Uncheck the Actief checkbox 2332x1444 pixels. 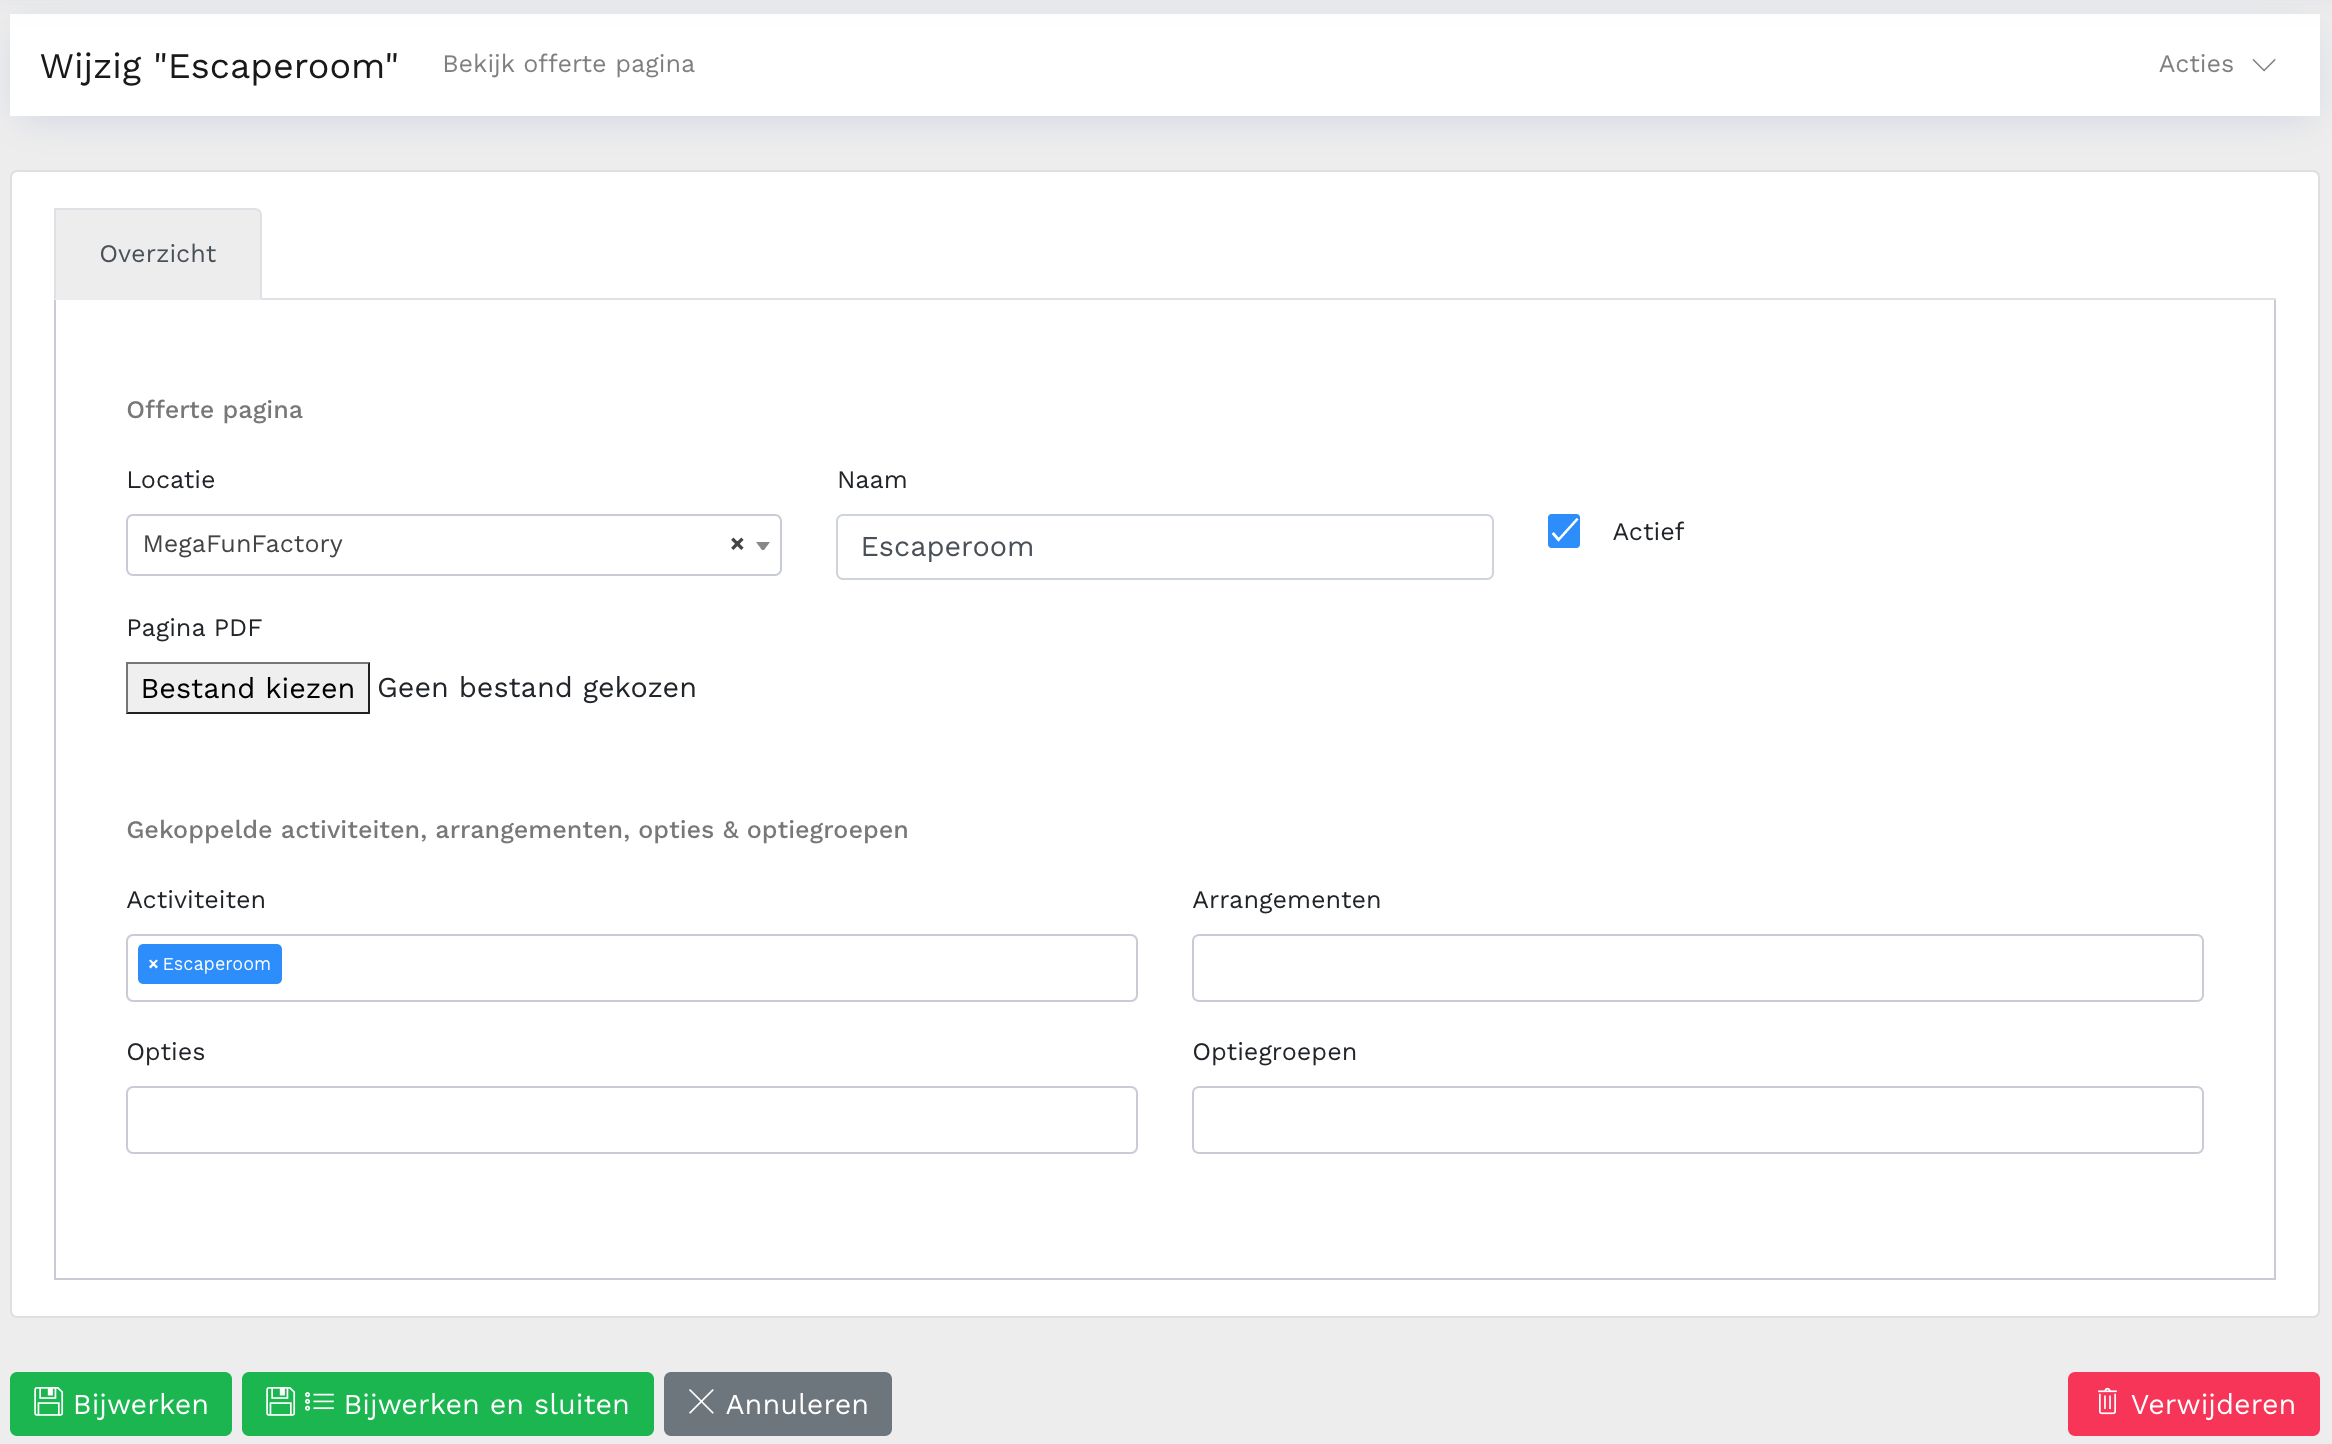pos(1564,531)
